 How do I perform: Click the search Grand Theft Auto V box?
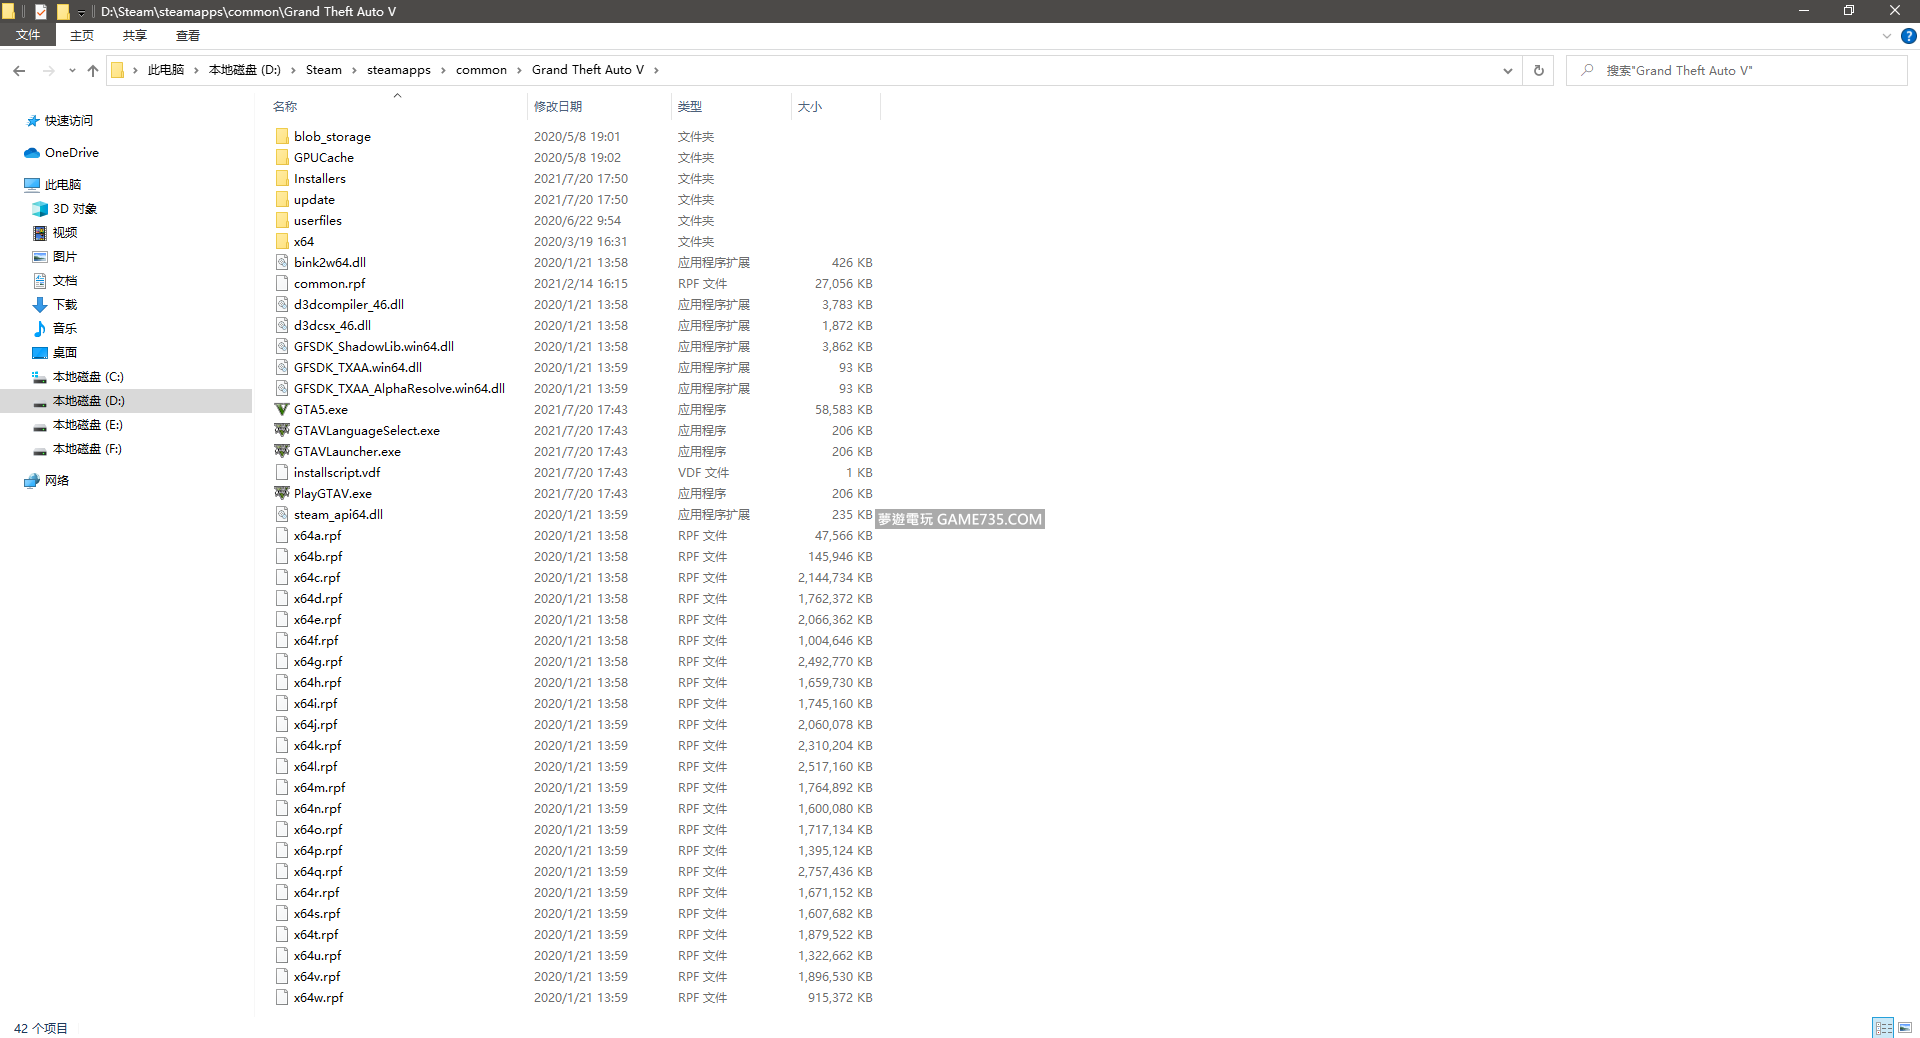click(x=1740, y=71)
